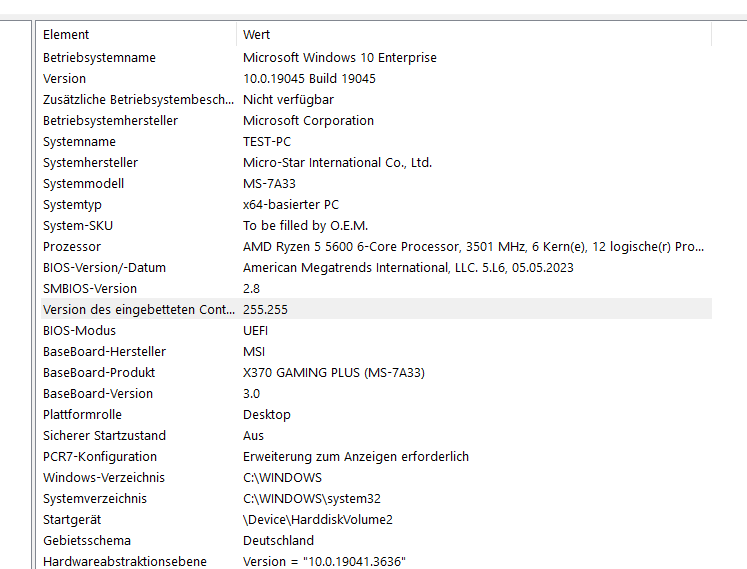Select the Zusätzliche Betriebsystembeschreibung row
This screenshot has width=747, height=569.
coord(376,100)
